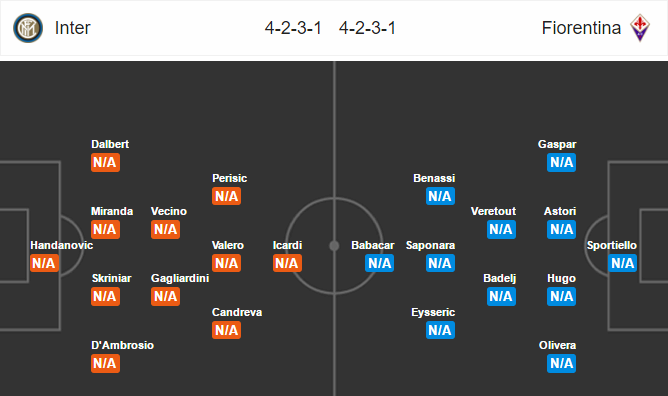Click Fiorentina's 4-2-3-1 formation text
Screen dimensions: 668x396
point(368,28)
